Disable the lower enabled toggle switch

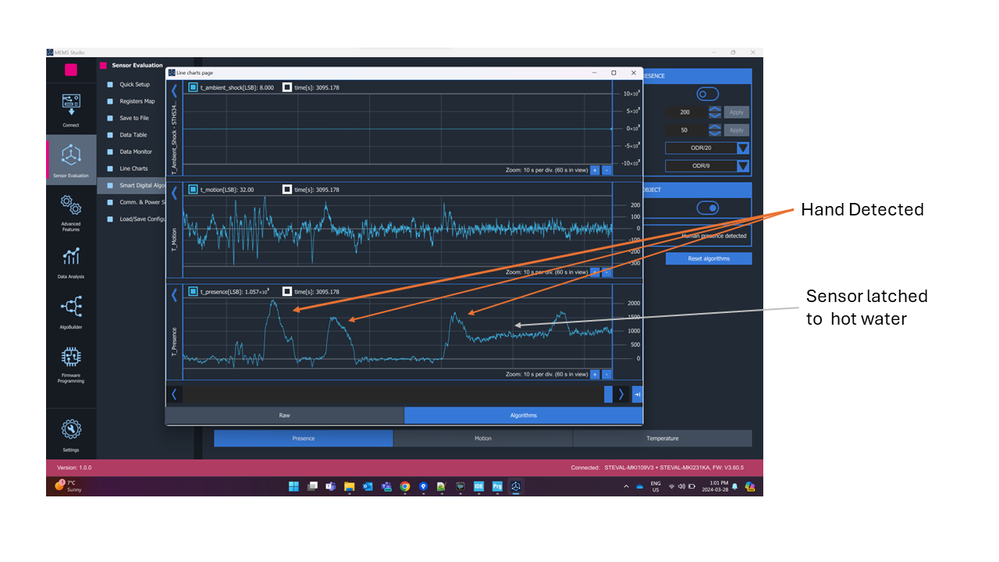point(707,208)
